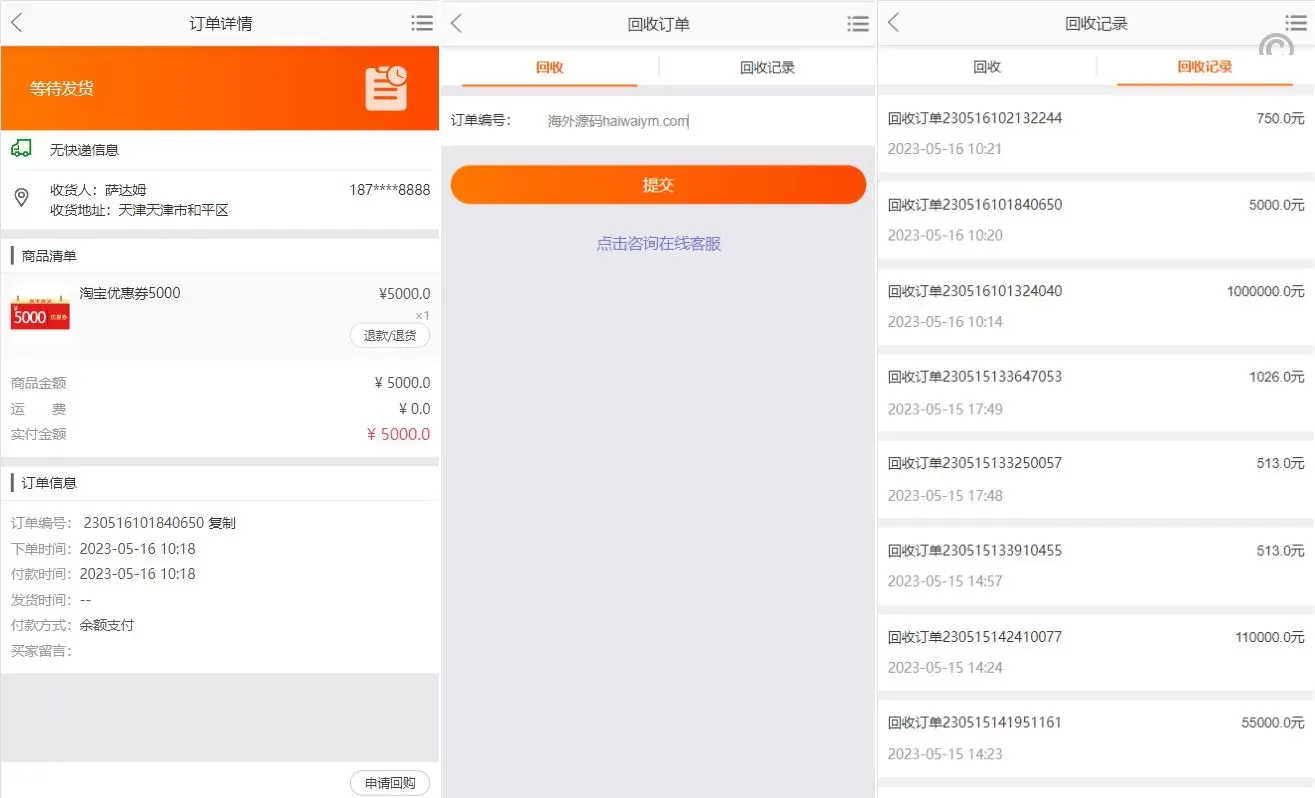Click the location pin address icon

[x=21, y=198]
